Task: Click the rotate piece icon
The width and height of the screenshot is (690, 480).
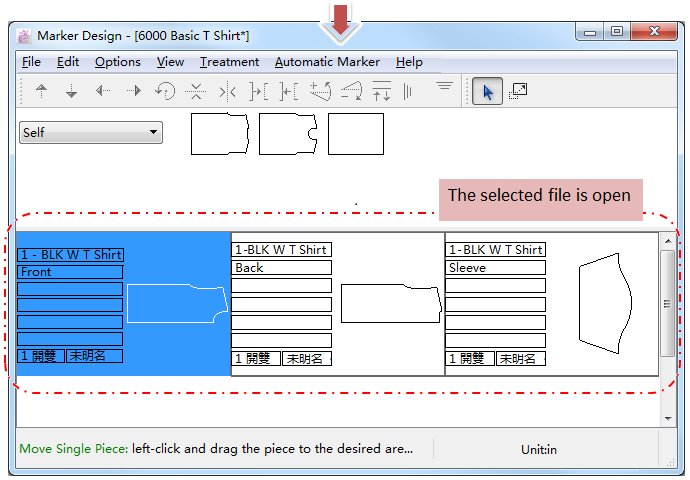Action: [x=165, y=92]
